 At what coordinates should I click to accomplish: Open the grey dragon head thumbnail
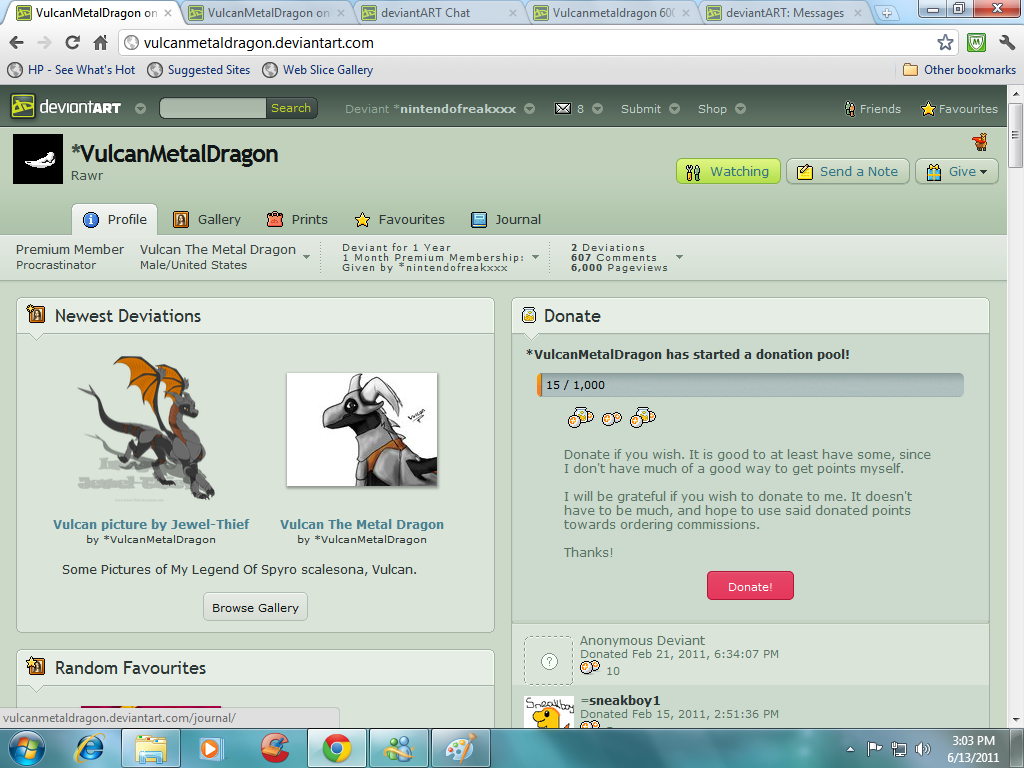362,430
